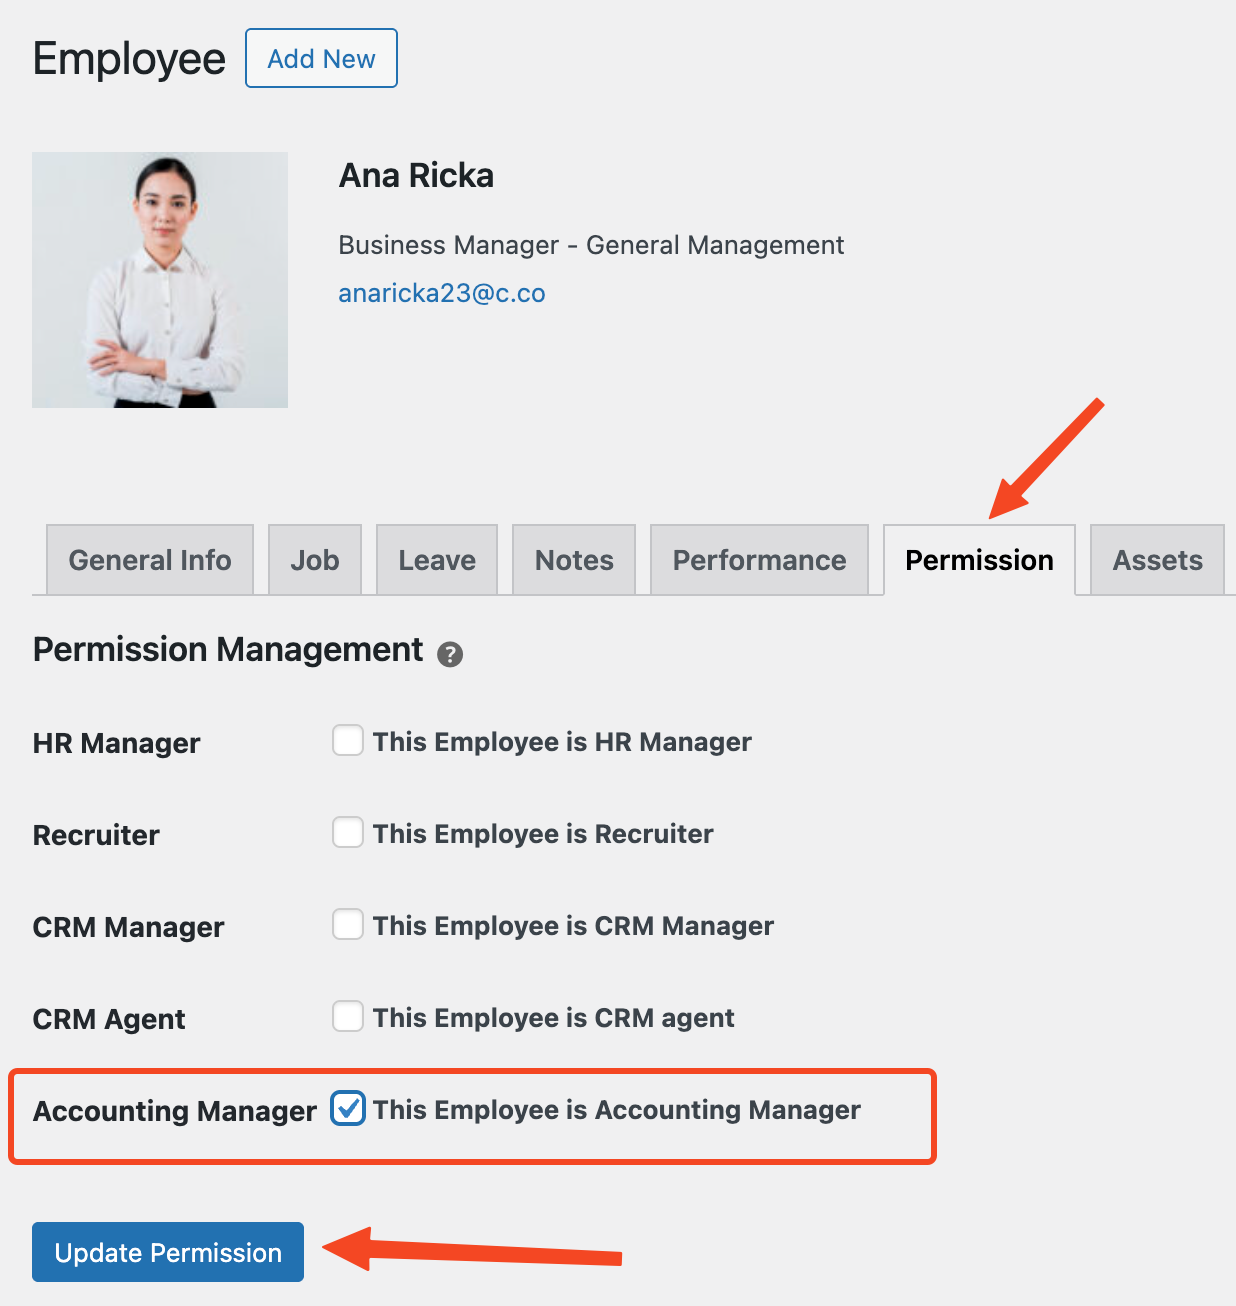
Task: Click Ana Ricka's profile photo
Action: pos(160,280)
